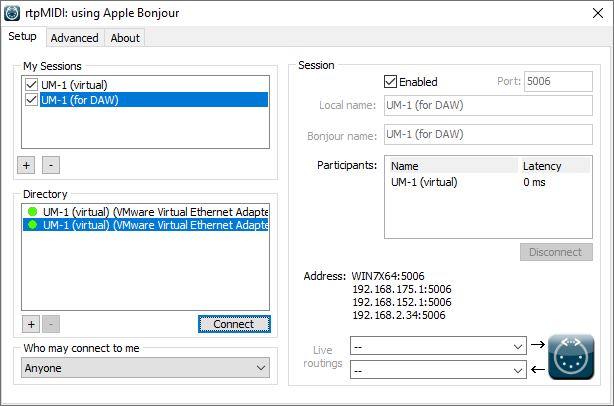Viewport: 614px width, 406px height.
Task: Remove selected session with the minus button
Action: [x=51, y=165]
